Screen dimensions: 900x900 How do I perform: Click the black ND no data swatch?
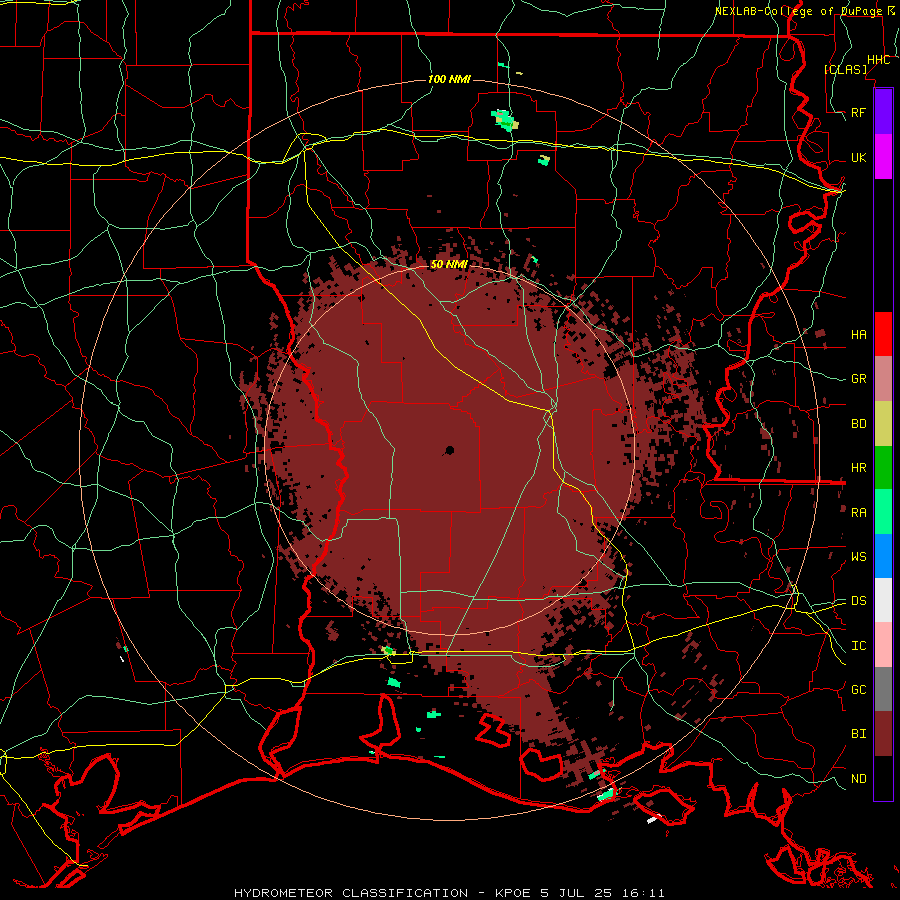click(883, 778)
